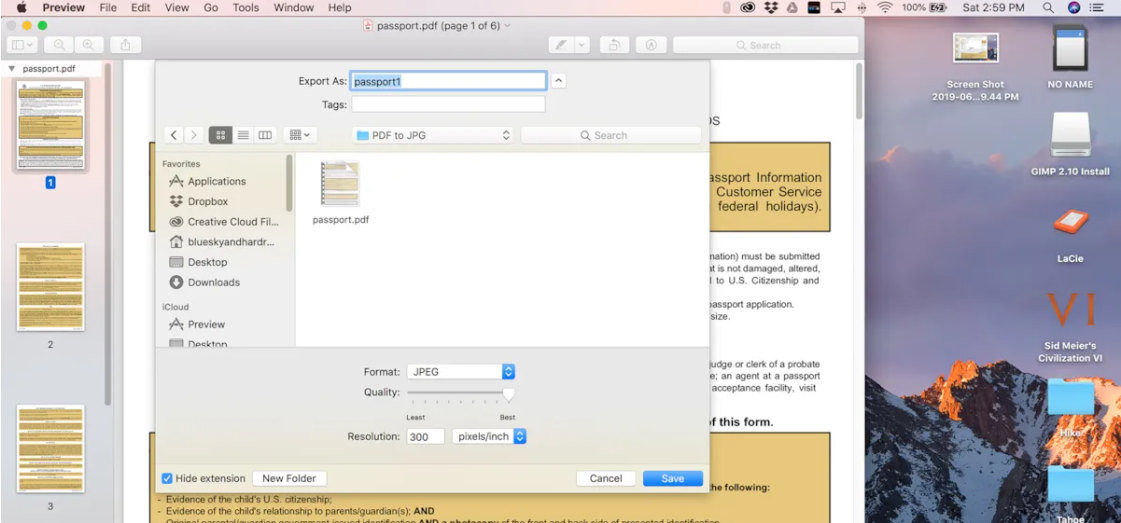Open the Notification Center menu bar icon

coord(1097,8)
